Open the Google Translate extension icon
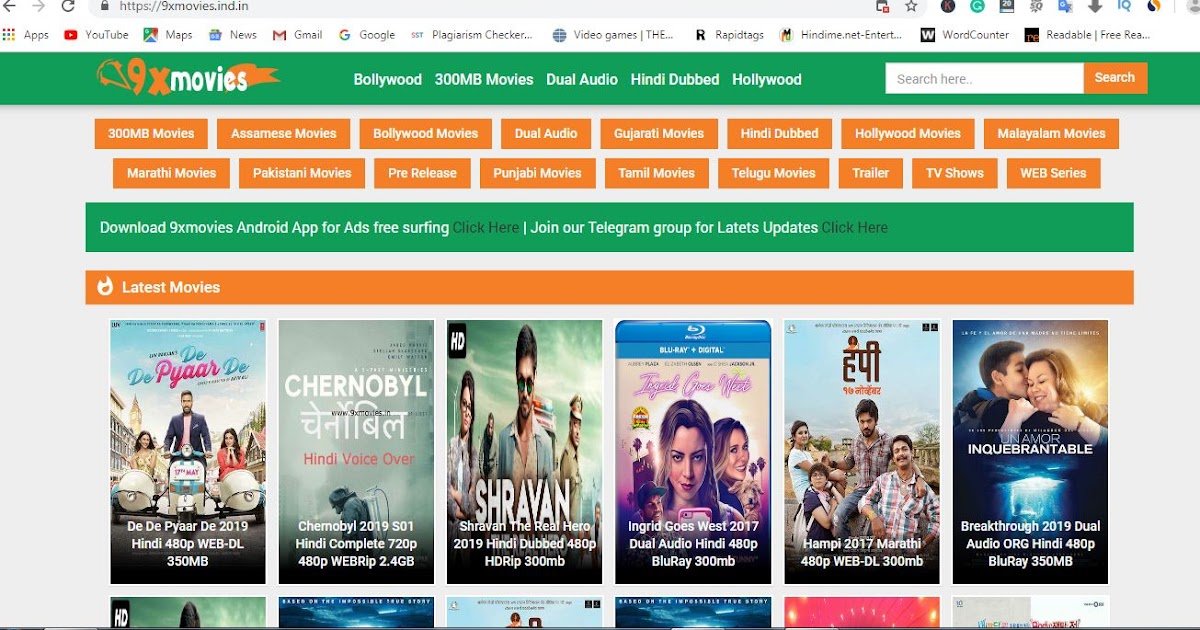This screenshot has width=1200, height=630. 1065,6
